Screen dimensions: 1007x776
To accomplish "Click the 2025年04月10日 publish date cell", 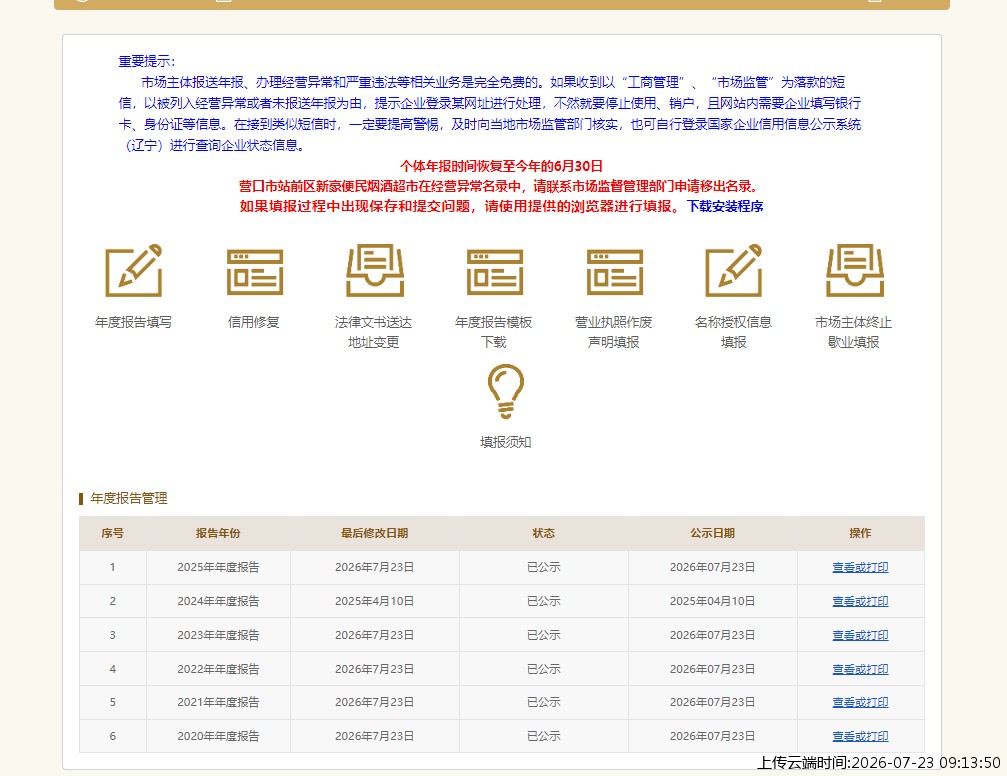I will coord(712,601).
